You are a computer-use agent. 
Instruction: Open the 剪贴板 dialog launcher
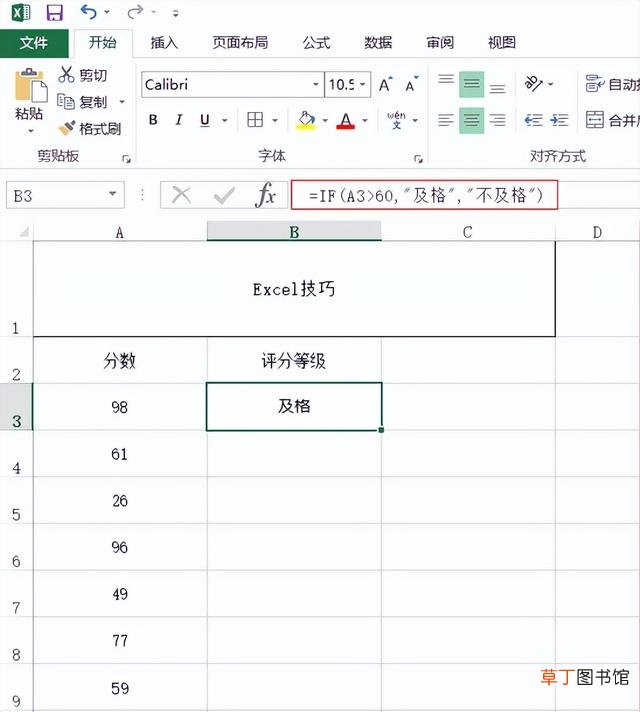click(x=126, y=159)
